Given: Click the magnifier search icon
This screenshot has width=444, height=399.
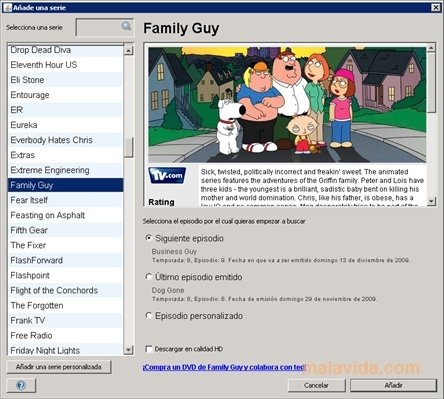Looking at the screenshot, I should tap(126, 26).
